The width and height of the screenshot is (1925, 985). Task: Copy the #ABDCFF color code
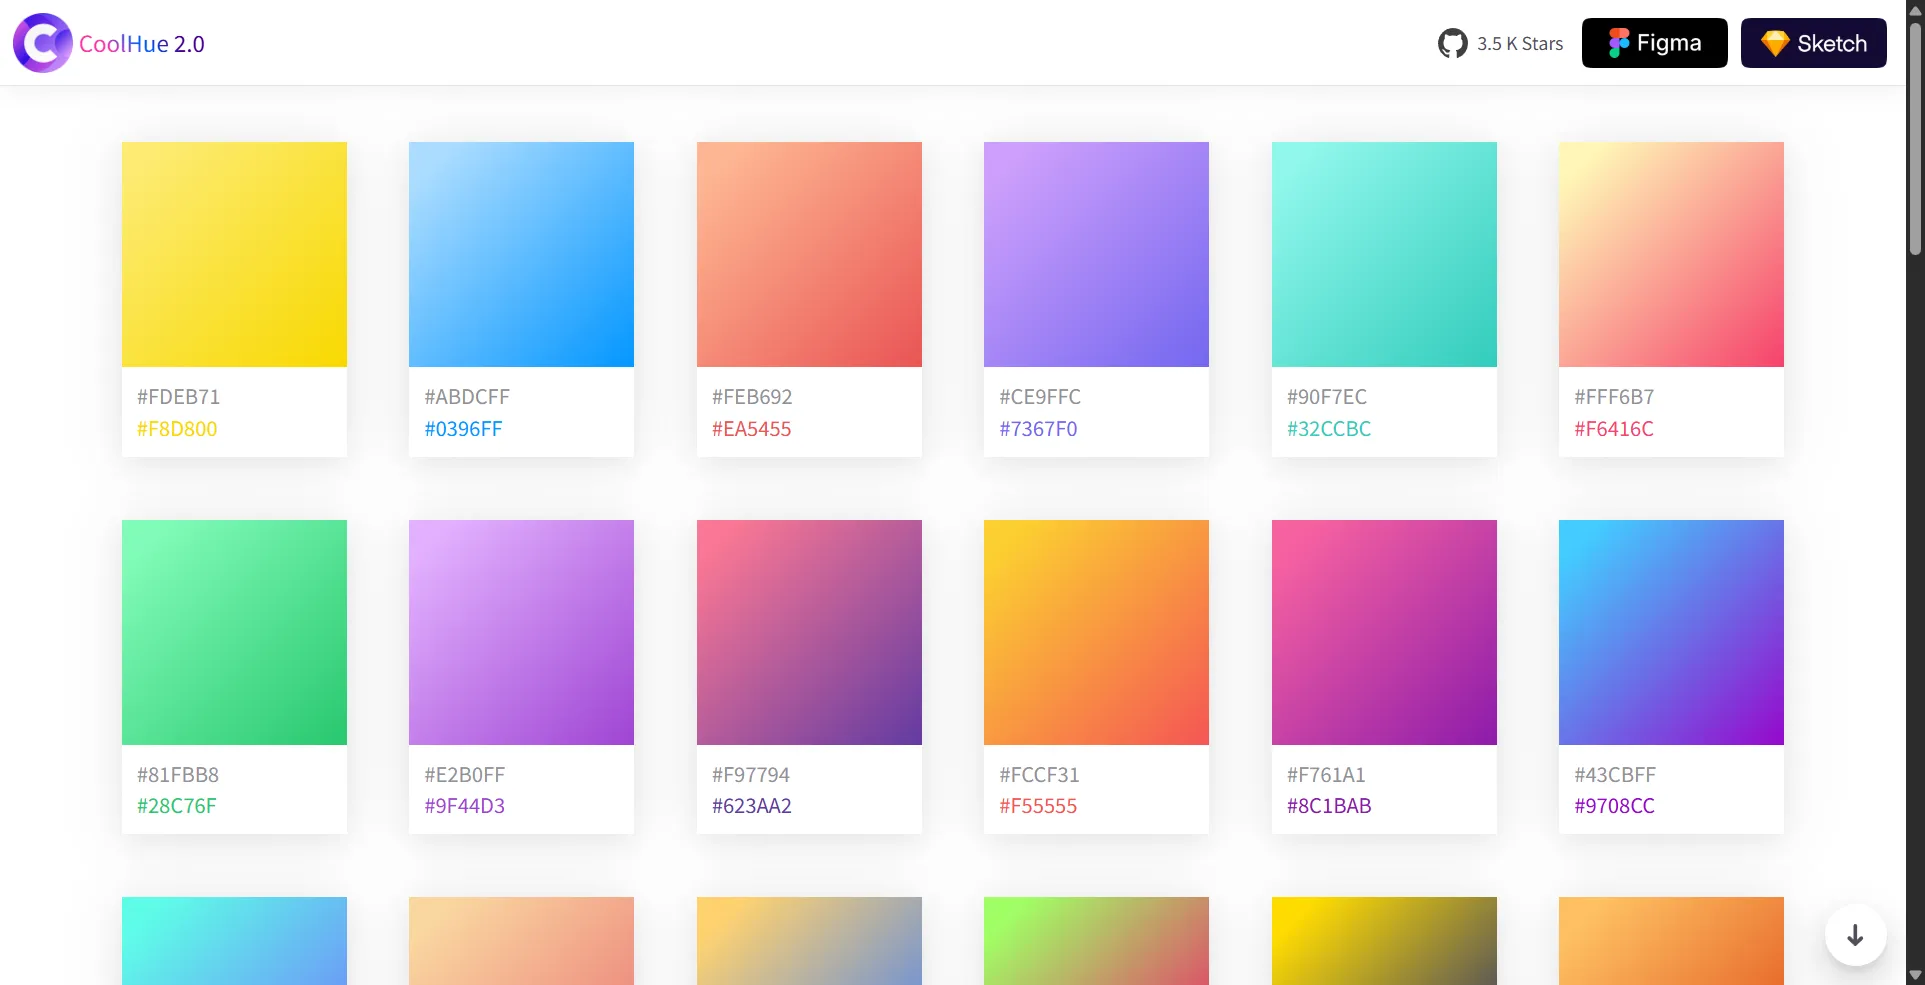(x=467, y=397)
